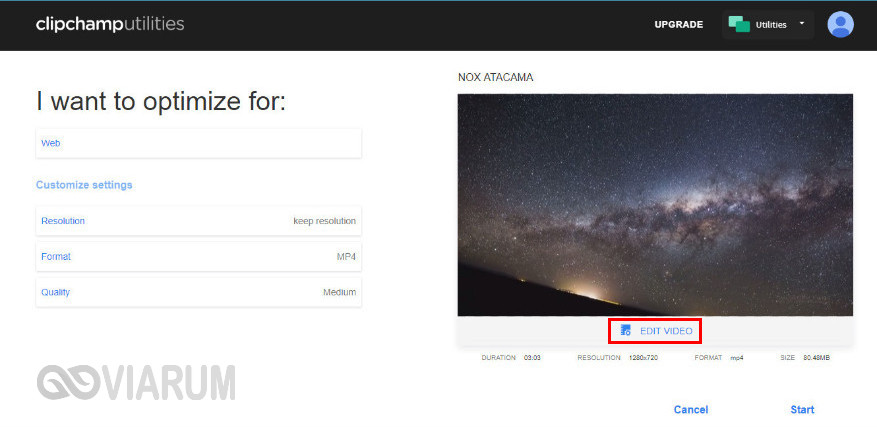The image size is (877, 427).
Task: Click the UPGRADE menu item
Action: pos(678,24)
